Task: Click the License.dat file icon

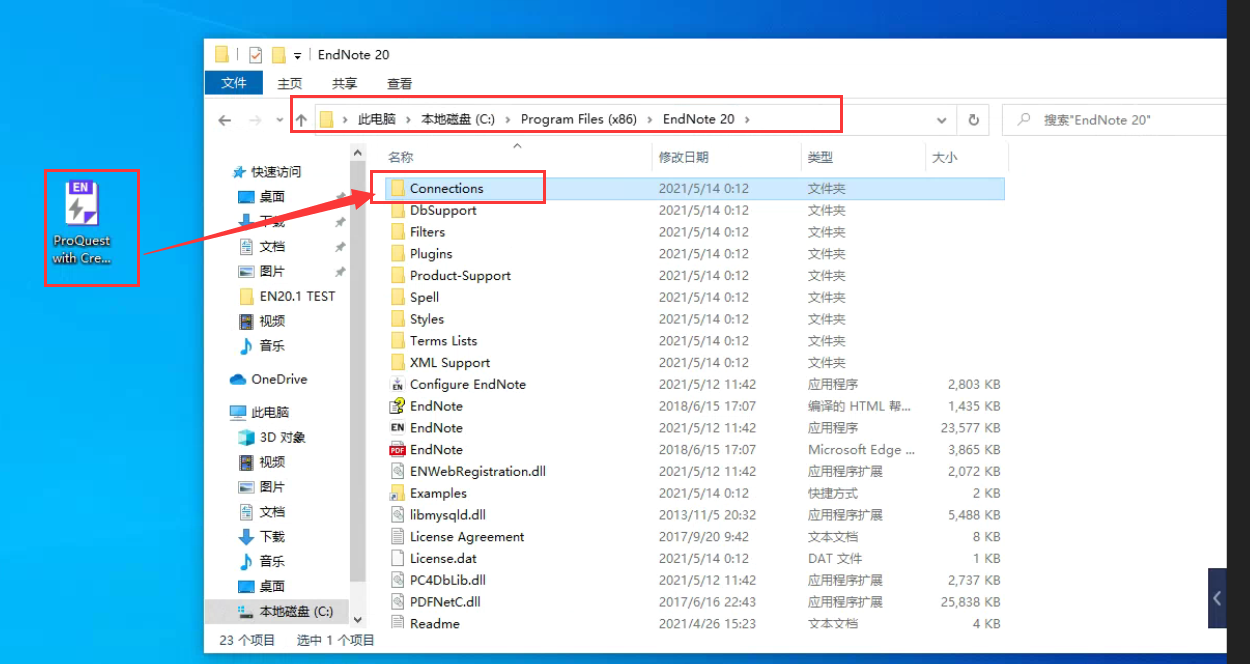Action: click(397, 559)
